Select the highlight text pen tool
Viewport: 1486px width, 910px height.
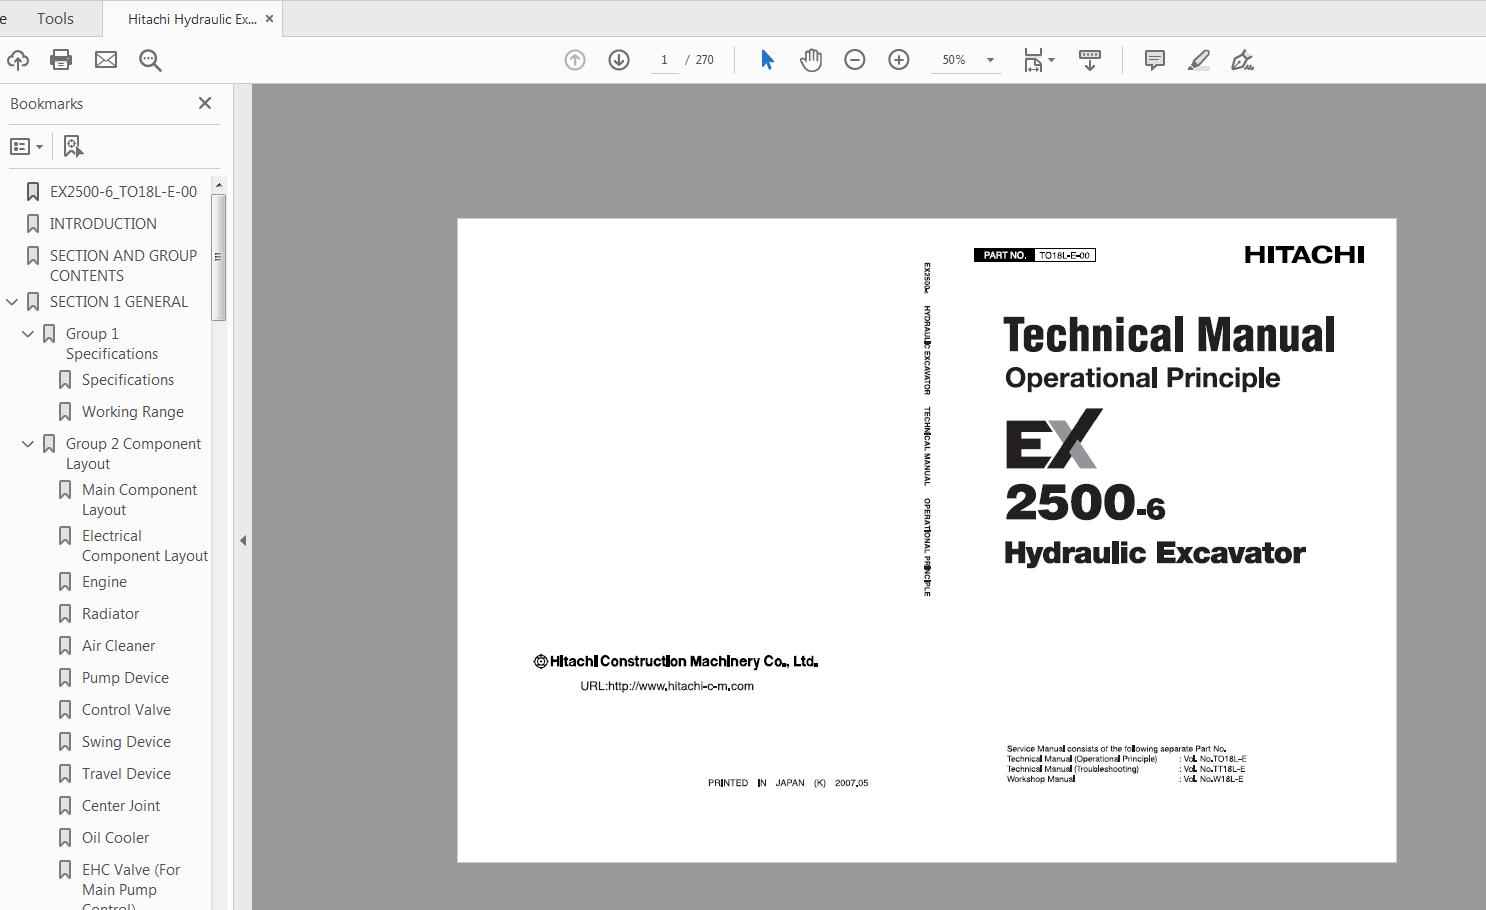1199,60
